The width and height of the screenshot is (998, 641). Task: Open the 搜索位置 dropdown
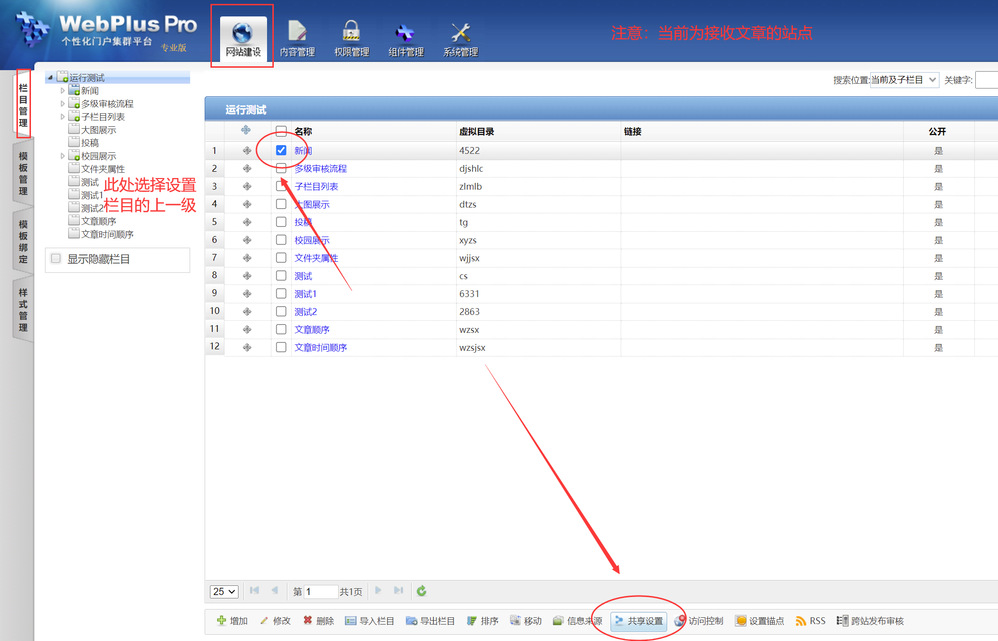(904, 79)
